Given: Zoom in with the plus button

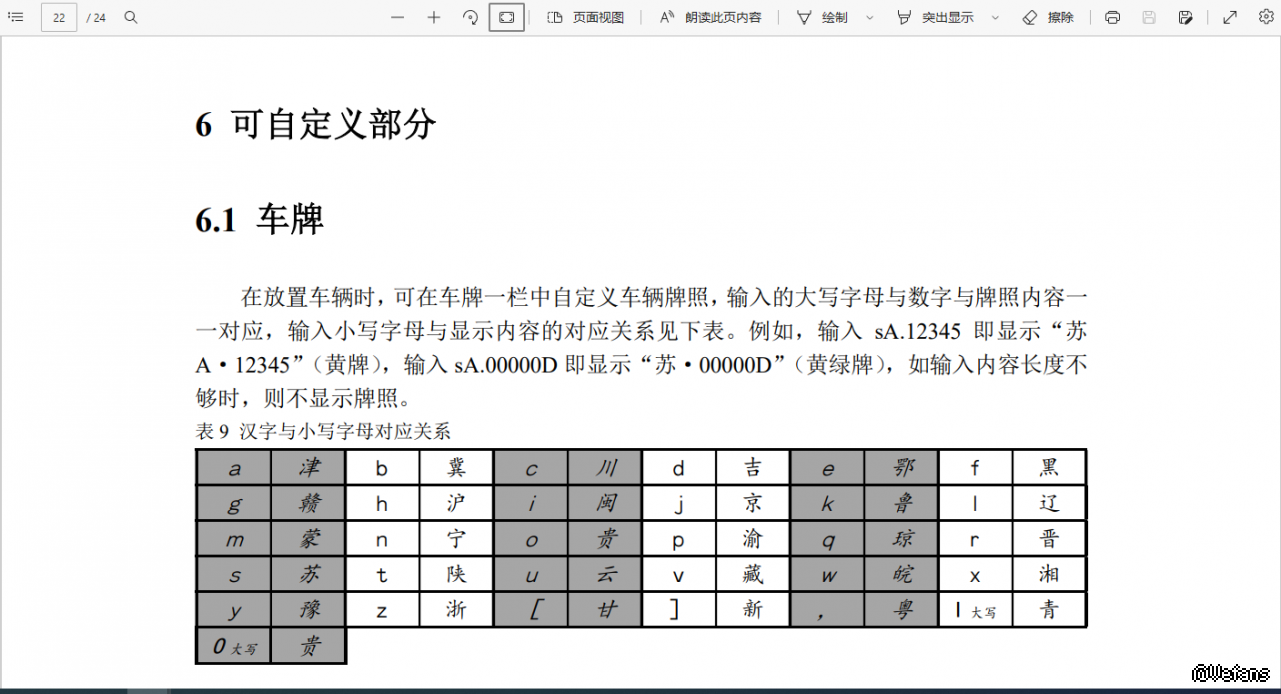Looking at the screenshot, I should pyautogui.click(x=433, y=17).
